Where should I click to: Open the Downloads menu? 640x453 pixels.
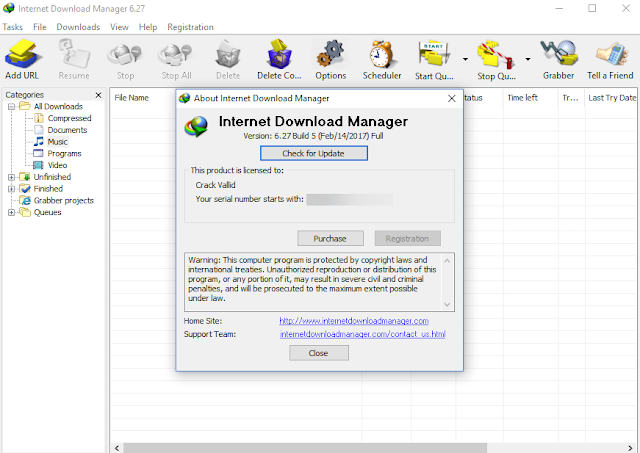coord(78,27)
